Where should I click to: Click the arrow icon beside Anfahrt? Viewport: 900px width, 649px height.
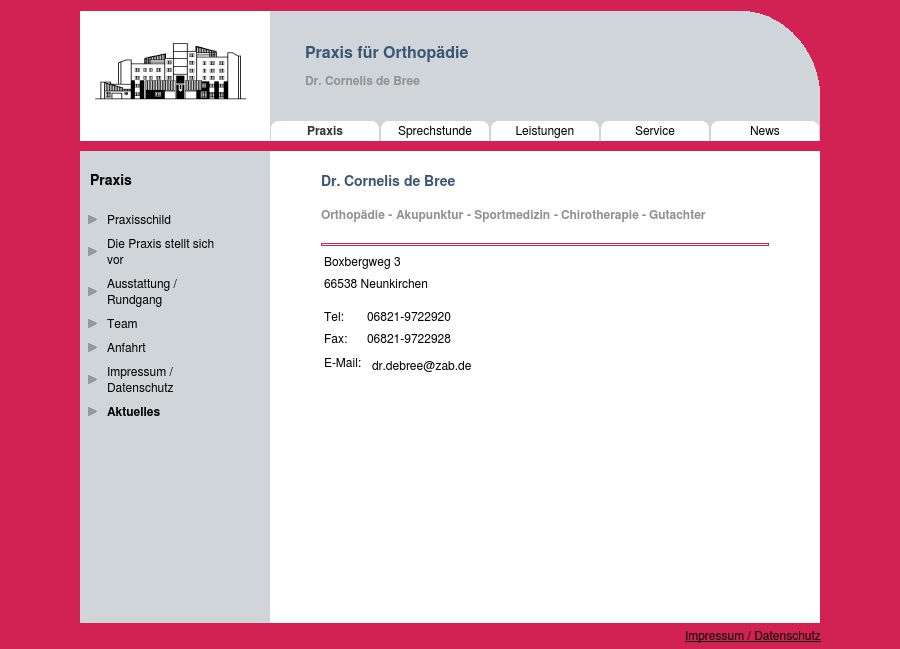click(93, 347)
